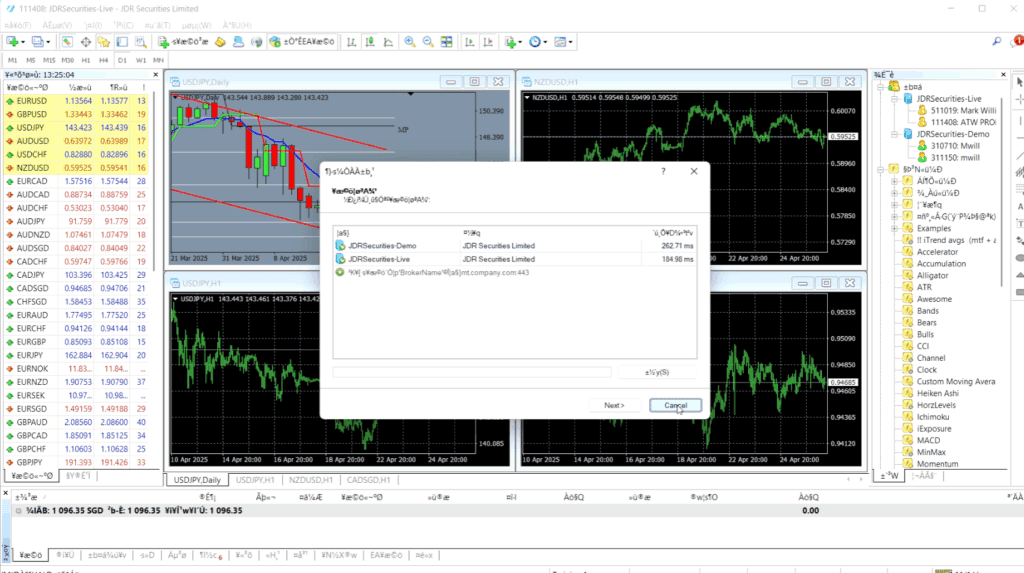Click the AutoTrading toolbar button

(302, 42)
